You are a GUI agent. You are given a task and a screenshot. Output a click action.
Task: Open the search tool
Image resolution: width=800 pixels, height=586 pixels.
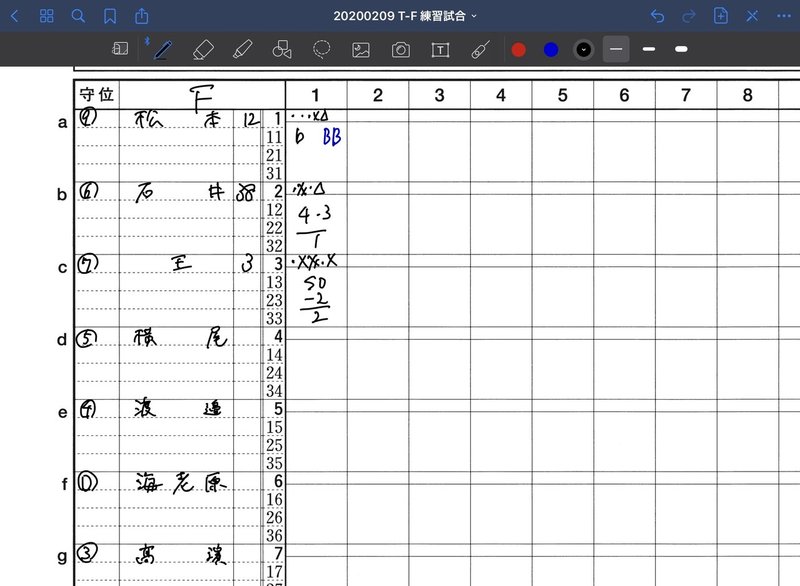78,16
